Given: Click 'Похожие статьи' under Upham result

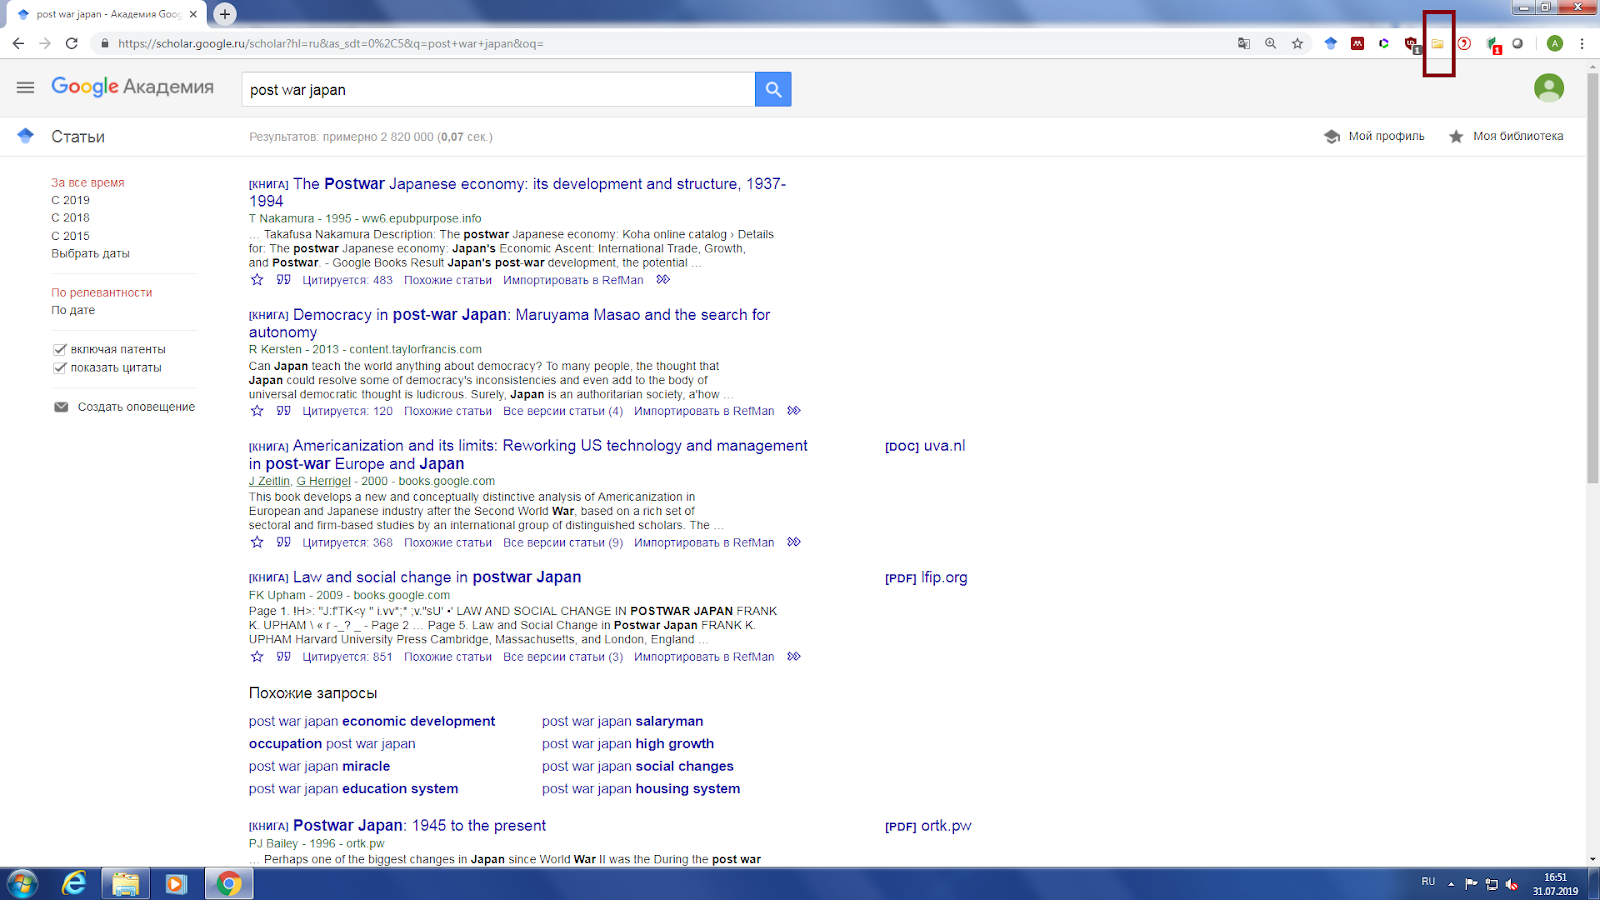Looking at the screenshot, I should [448, 657].
